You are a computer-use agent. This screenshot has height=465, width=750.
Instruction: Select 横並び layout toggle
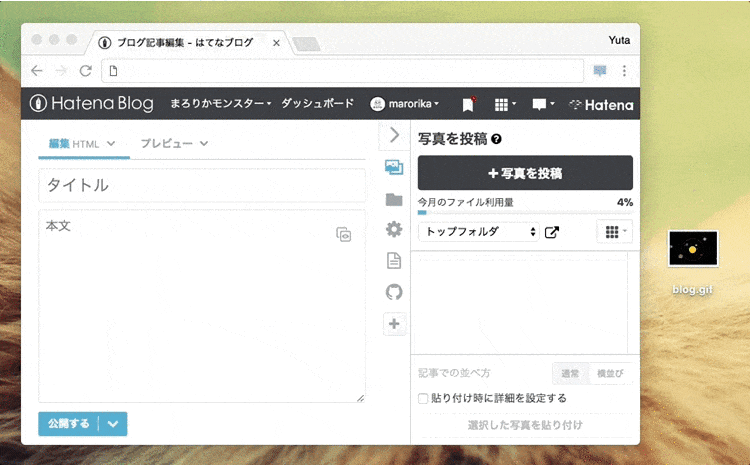click(x=610, y=373)
